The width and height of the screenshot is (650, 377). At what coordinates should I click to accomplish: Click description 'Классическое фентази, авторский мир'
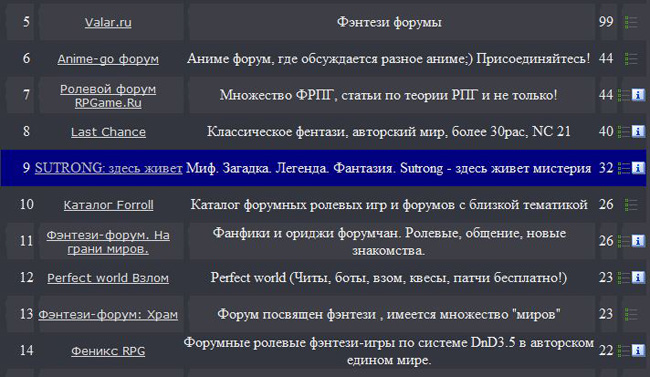point(389,131)
